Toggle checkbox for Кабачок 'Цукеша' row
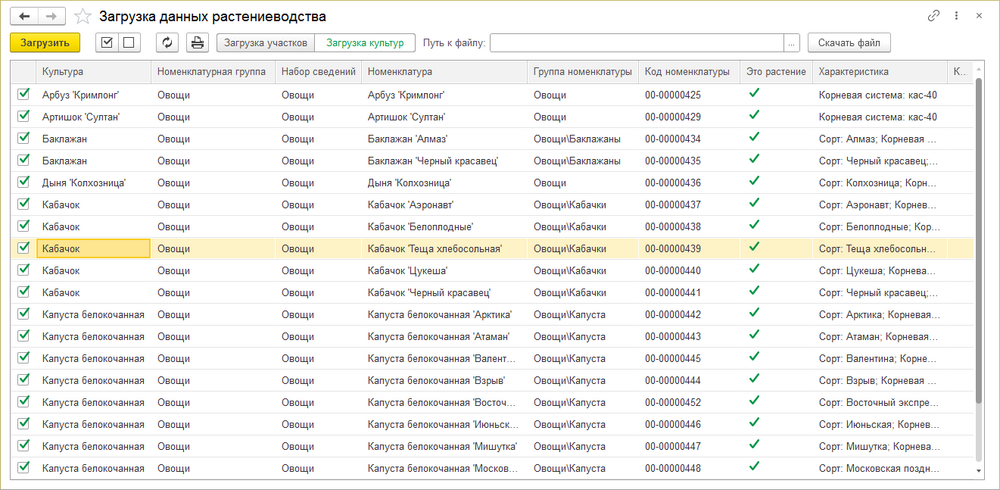The height and width of the screenshot is (490, 1000). pos(24,270)
